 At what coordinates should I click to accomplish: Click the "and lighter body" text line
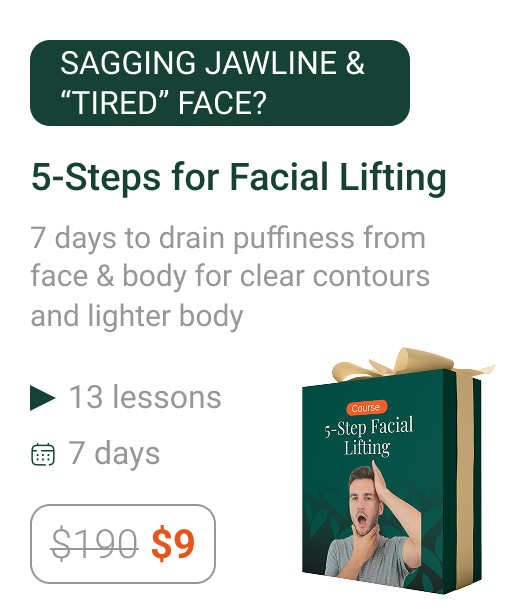(x=137, y=316)
